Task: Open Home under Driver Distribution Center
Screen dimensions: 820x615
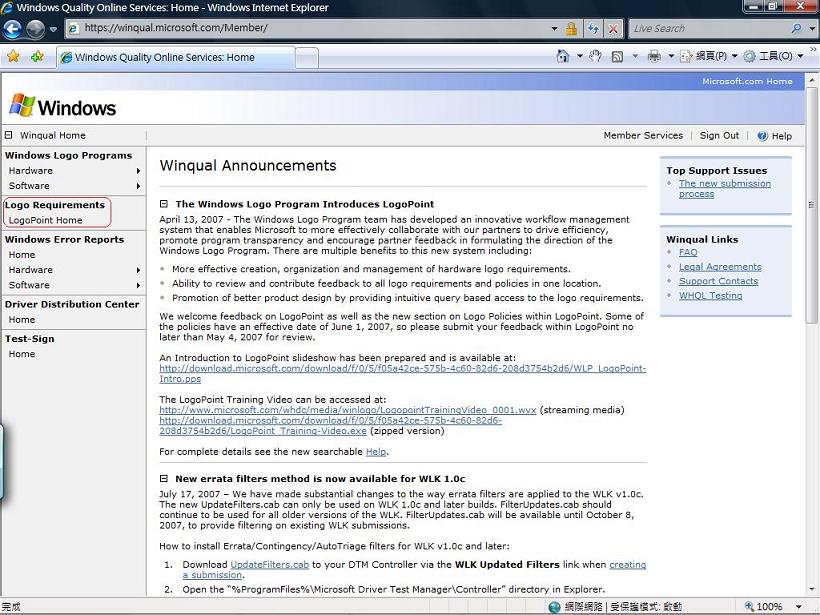Action: click(22, 320)
